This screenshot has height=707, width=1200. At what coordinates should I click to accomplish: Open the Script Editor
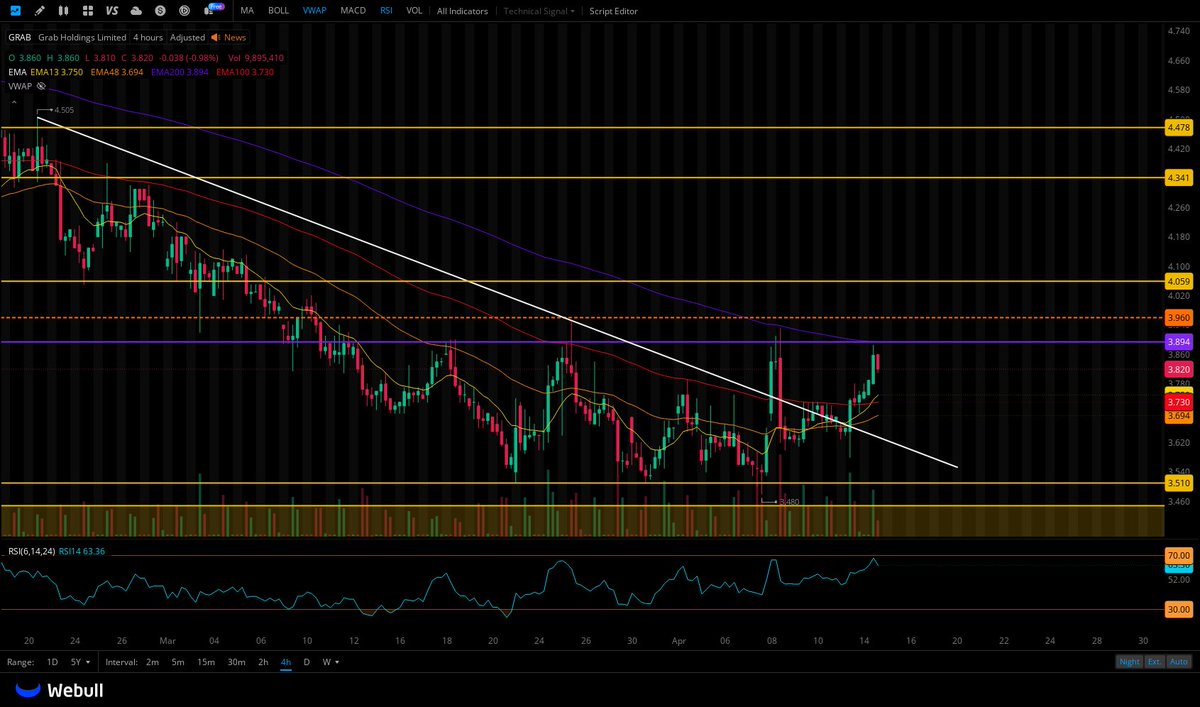point(612,10)
